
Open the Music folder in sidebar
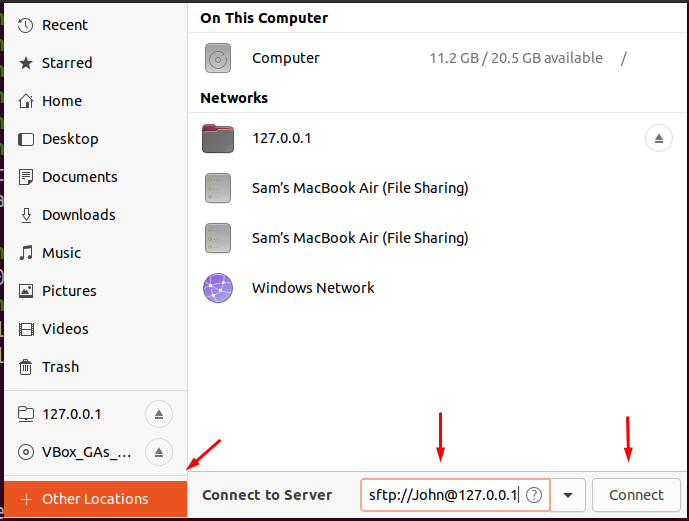95,253
